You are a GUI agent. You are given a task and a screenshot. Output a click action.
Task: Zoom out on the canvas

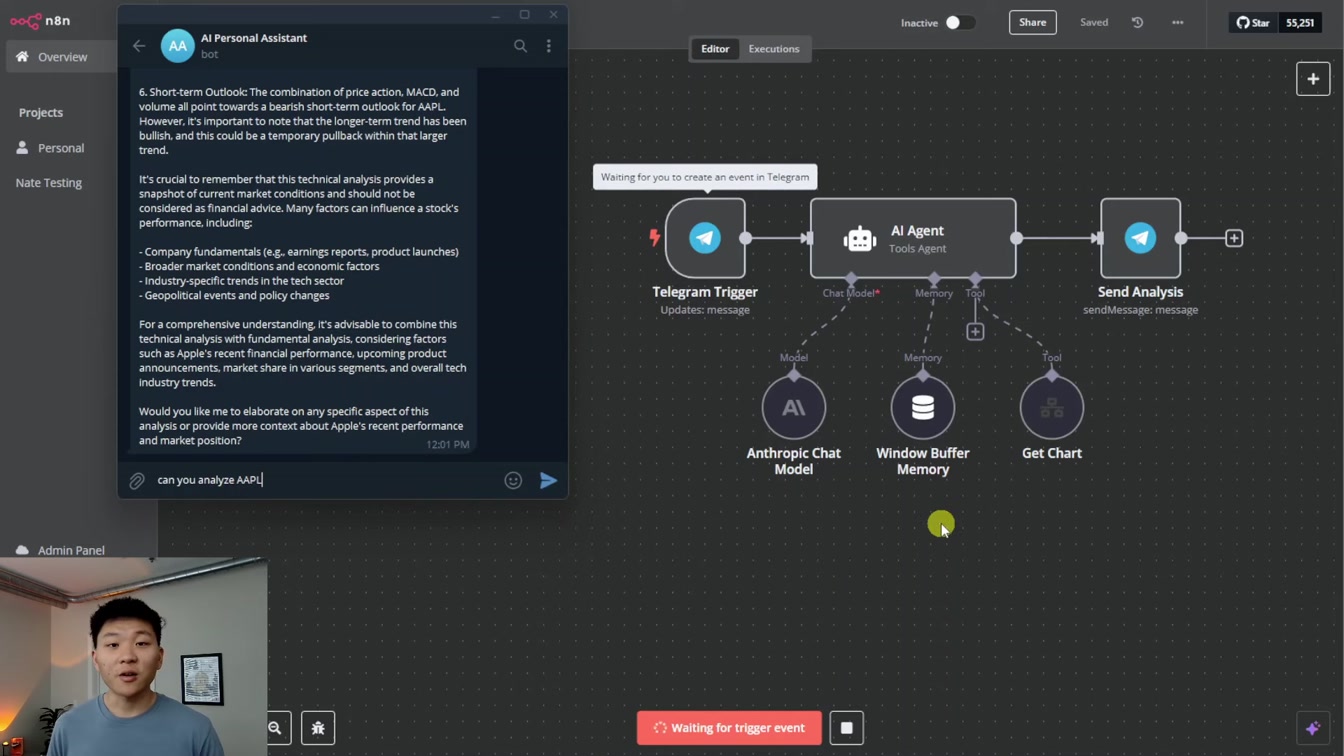276,728
